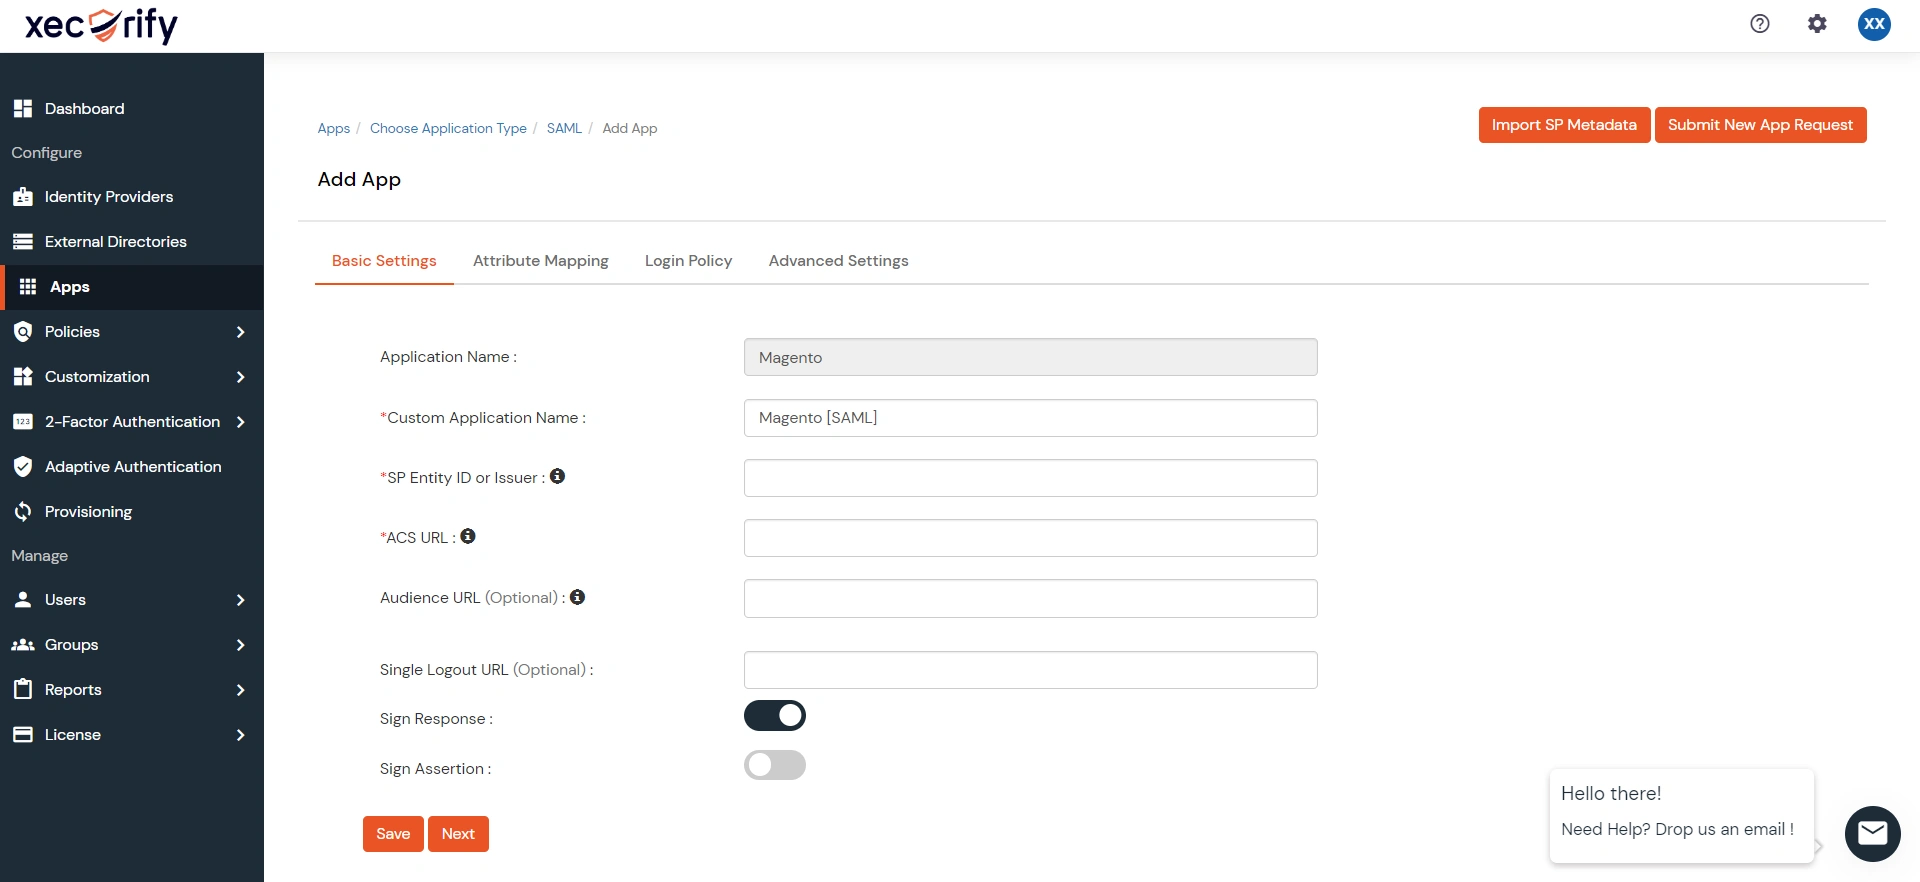This screenshot has height=882, width=1920.
Task: Show info for Audience URL field
Action: click(x=578, y=597)
